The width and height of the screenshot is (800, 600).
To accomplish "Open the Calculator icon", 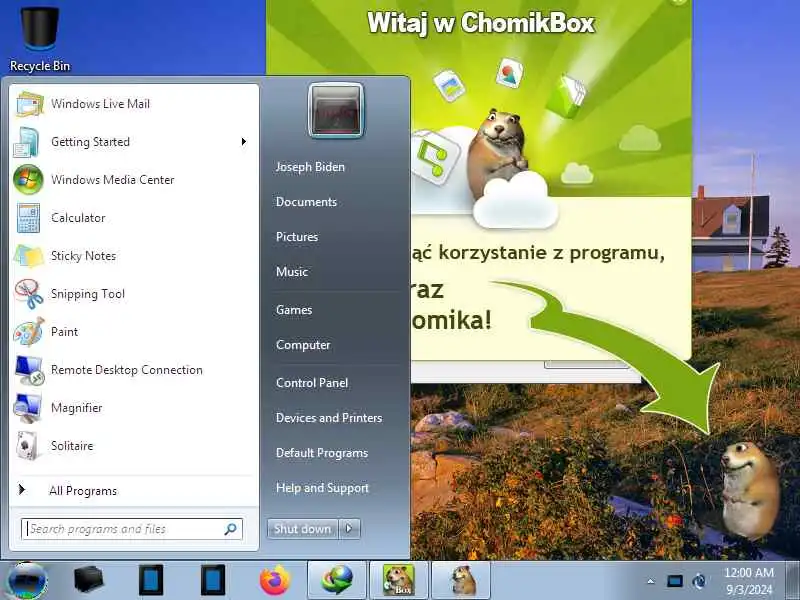I will pos(28,218).
